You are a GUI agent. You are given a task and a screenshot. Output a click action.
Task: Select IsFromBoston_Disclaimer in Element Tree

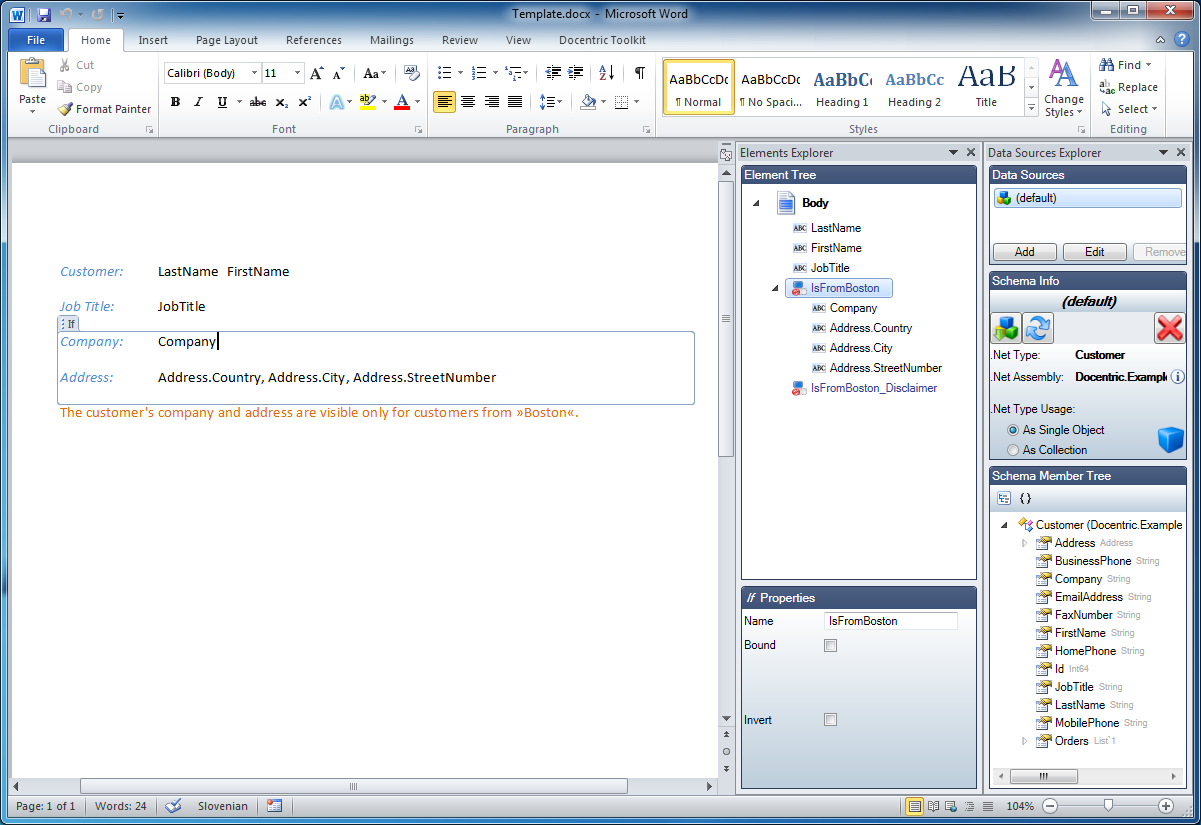[873, 388]
